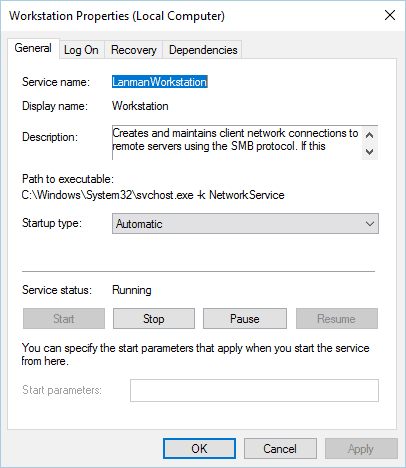Click the grayed-out Apply button
This screenshot has height=468, width=406.
[x=361, y=449]
